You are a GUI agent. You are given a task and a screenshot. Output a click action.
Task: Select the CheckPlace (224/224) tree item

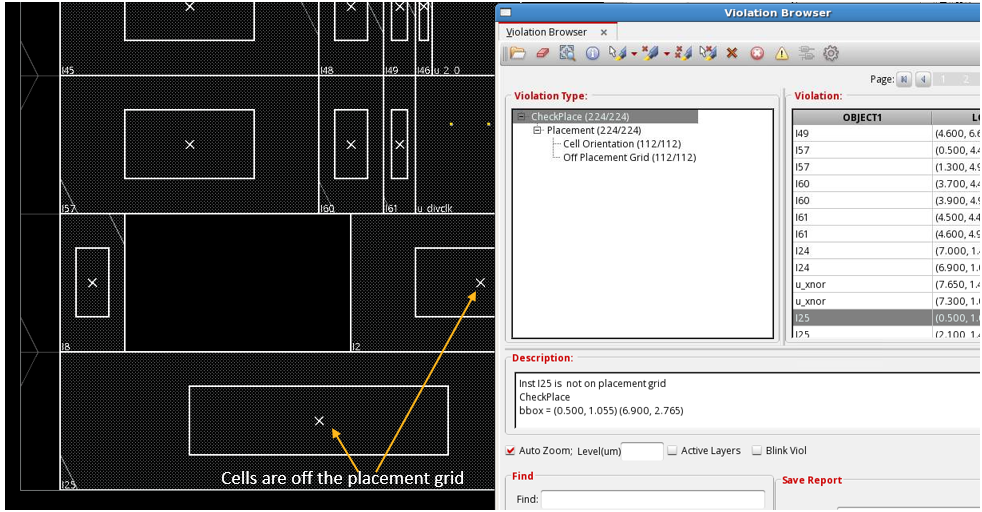[580, 116]
